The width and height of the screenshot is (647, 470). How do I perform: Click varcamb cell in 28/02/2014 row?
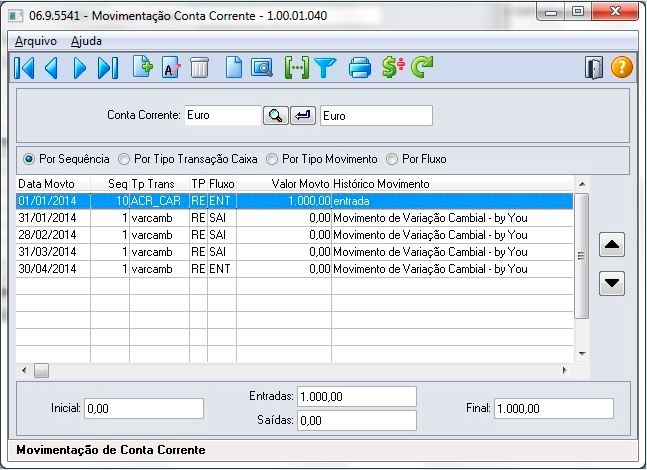159,235
